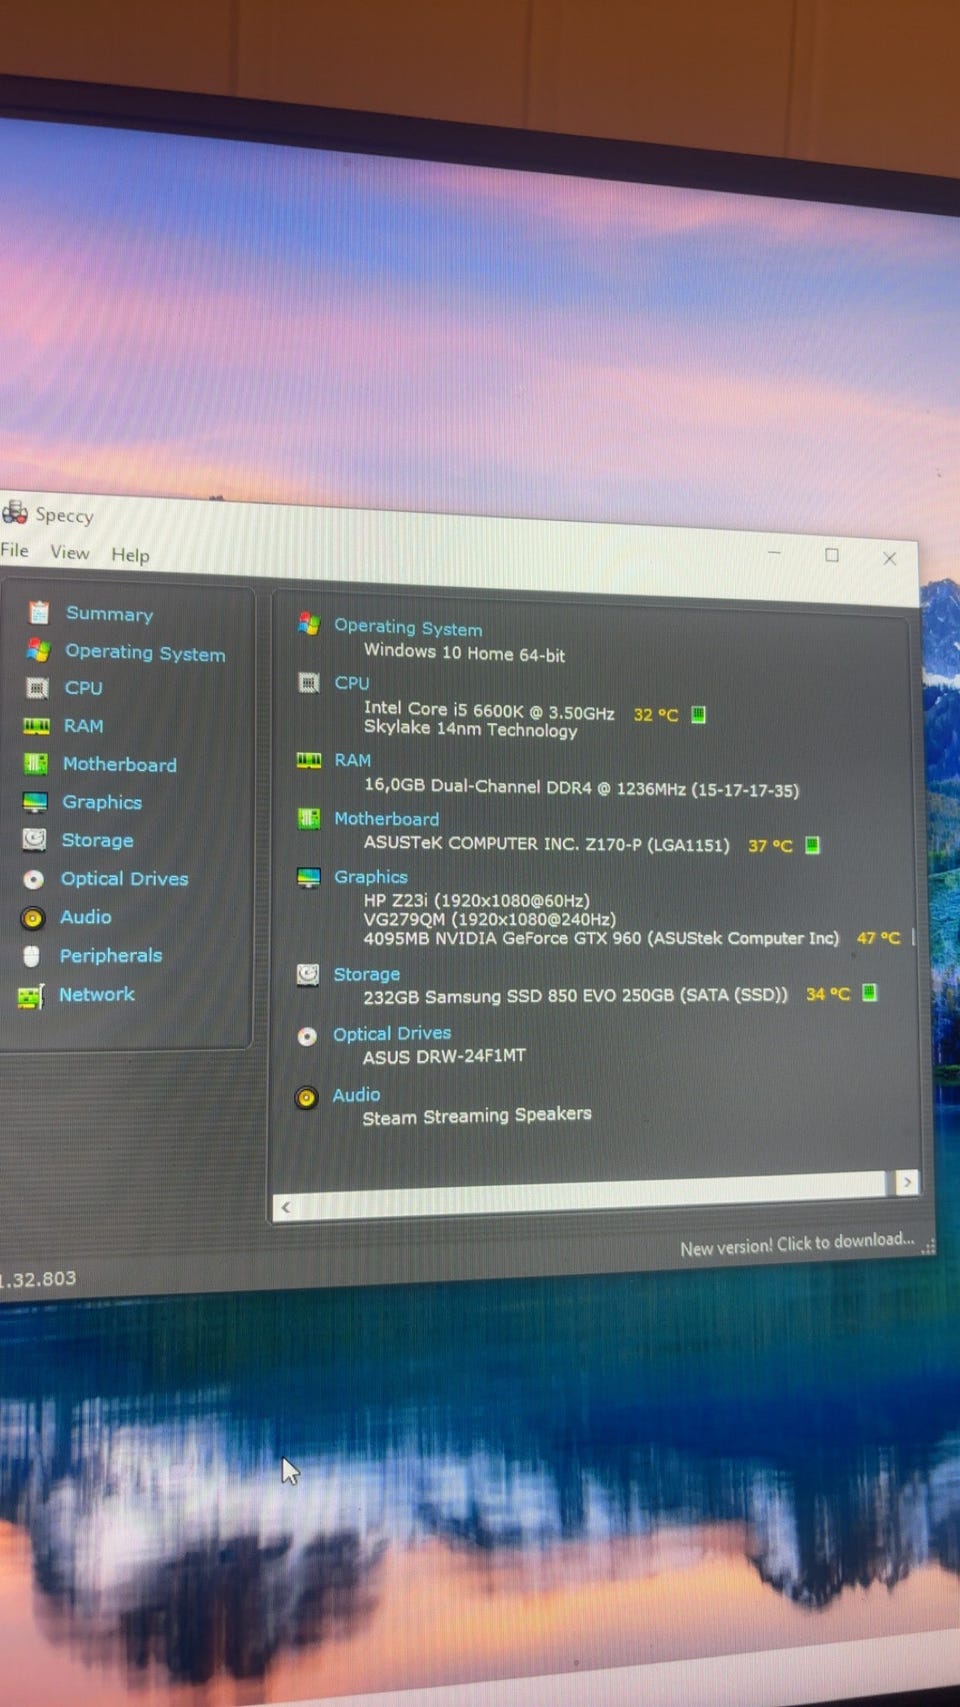Viewport: 960px width, 1707px height.
Task: Select Operating System in the sidebar
Action: (x=145, y=652)
